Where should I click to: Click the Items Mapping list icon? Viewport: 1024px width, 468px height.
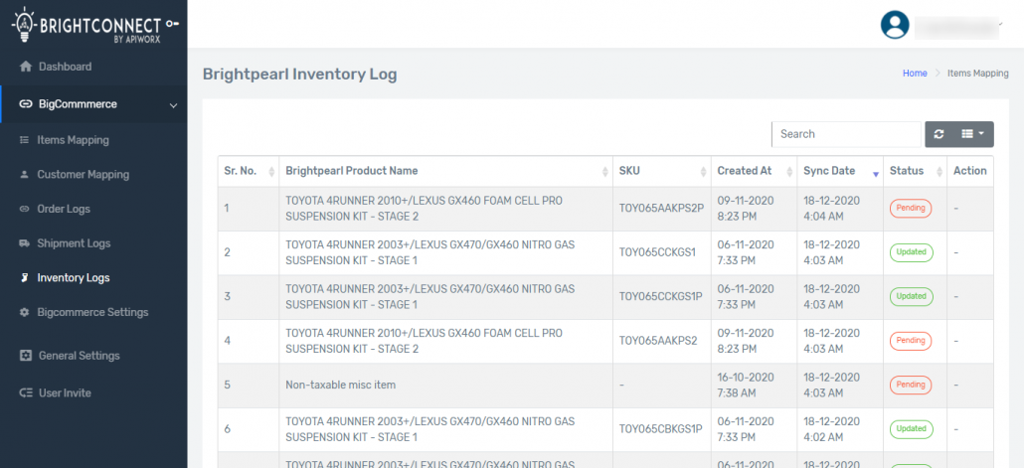click(x=24, y=140)
